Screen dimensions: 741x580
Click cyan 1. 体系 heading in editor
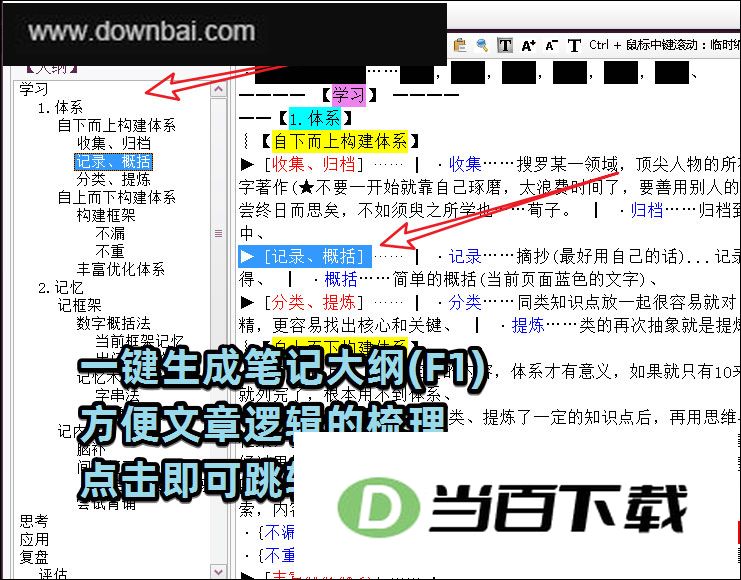(314, 118)
